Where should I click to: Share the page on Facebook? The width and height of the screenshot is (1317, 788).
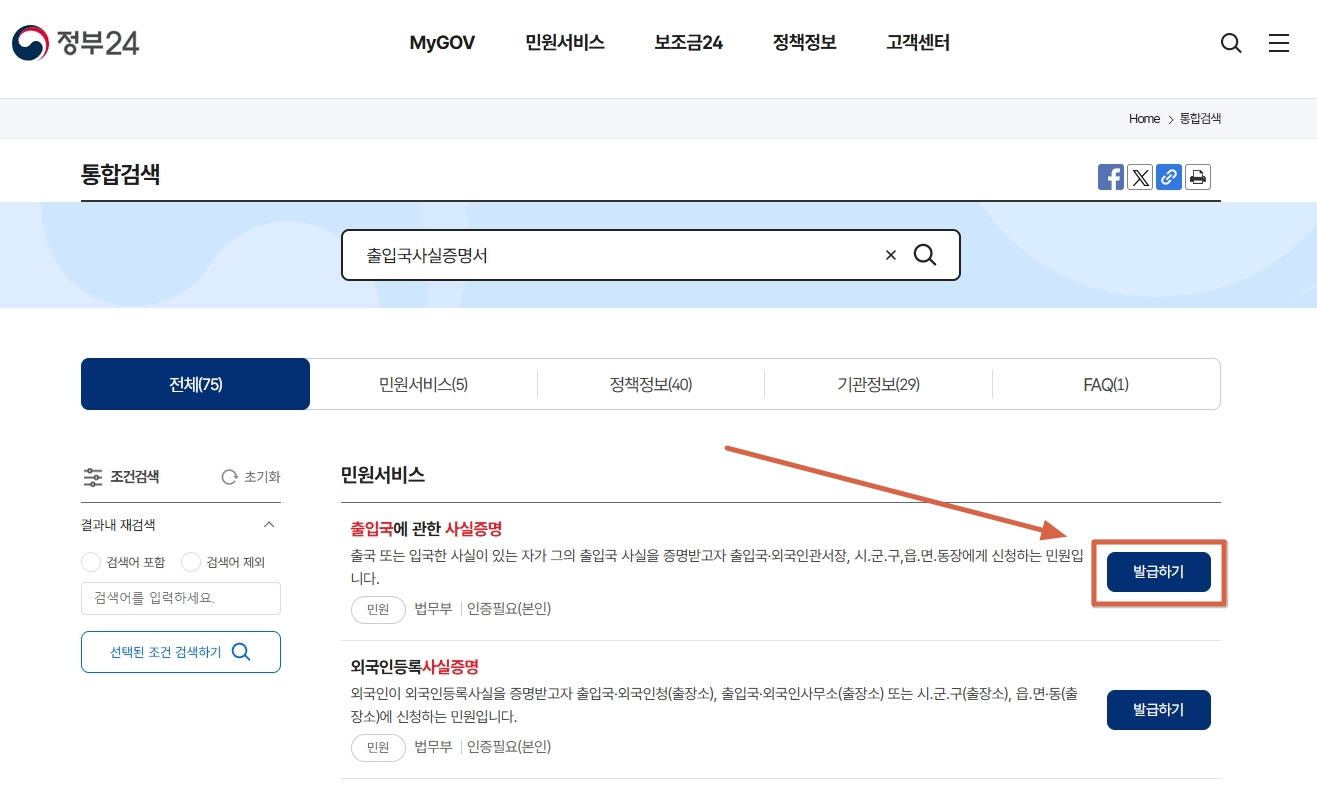pos(1111,177)
